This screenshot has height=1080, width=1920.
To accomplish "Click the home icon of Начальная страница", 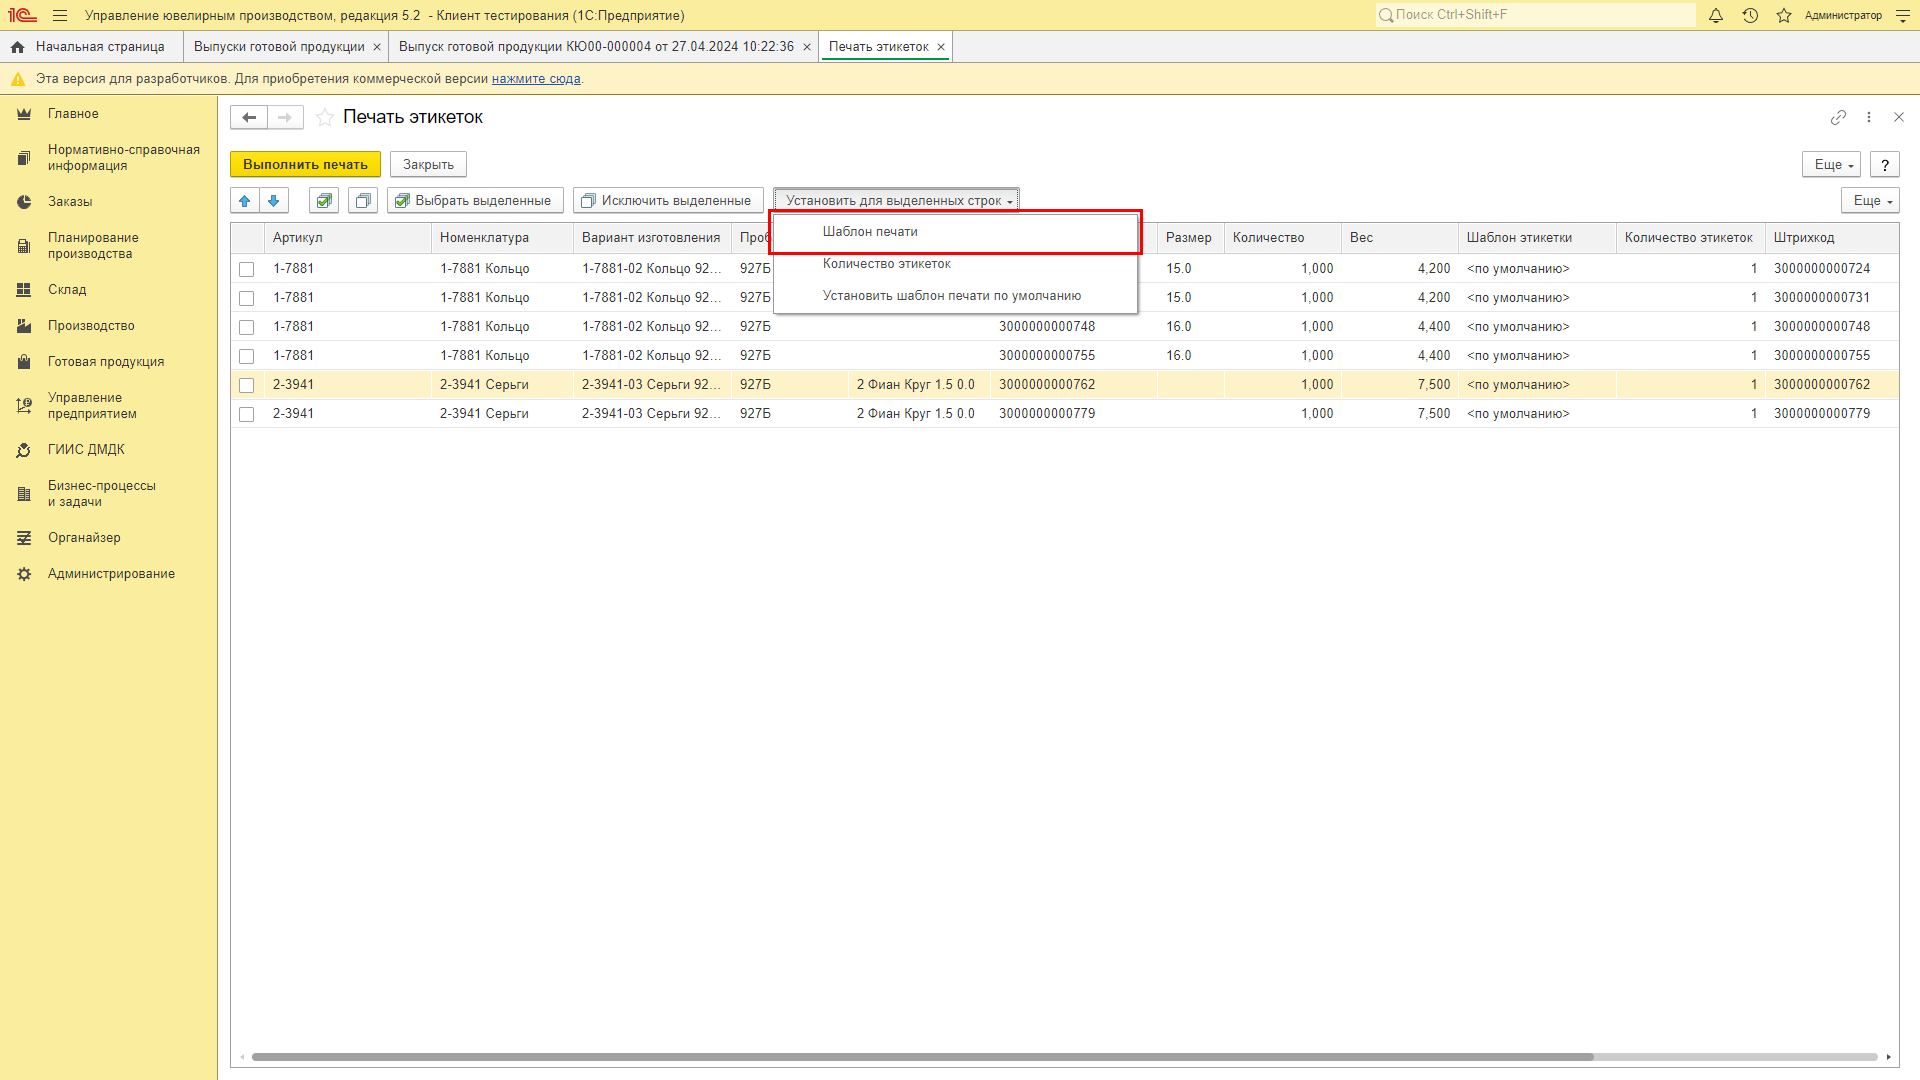I will (x=17, y=47).
